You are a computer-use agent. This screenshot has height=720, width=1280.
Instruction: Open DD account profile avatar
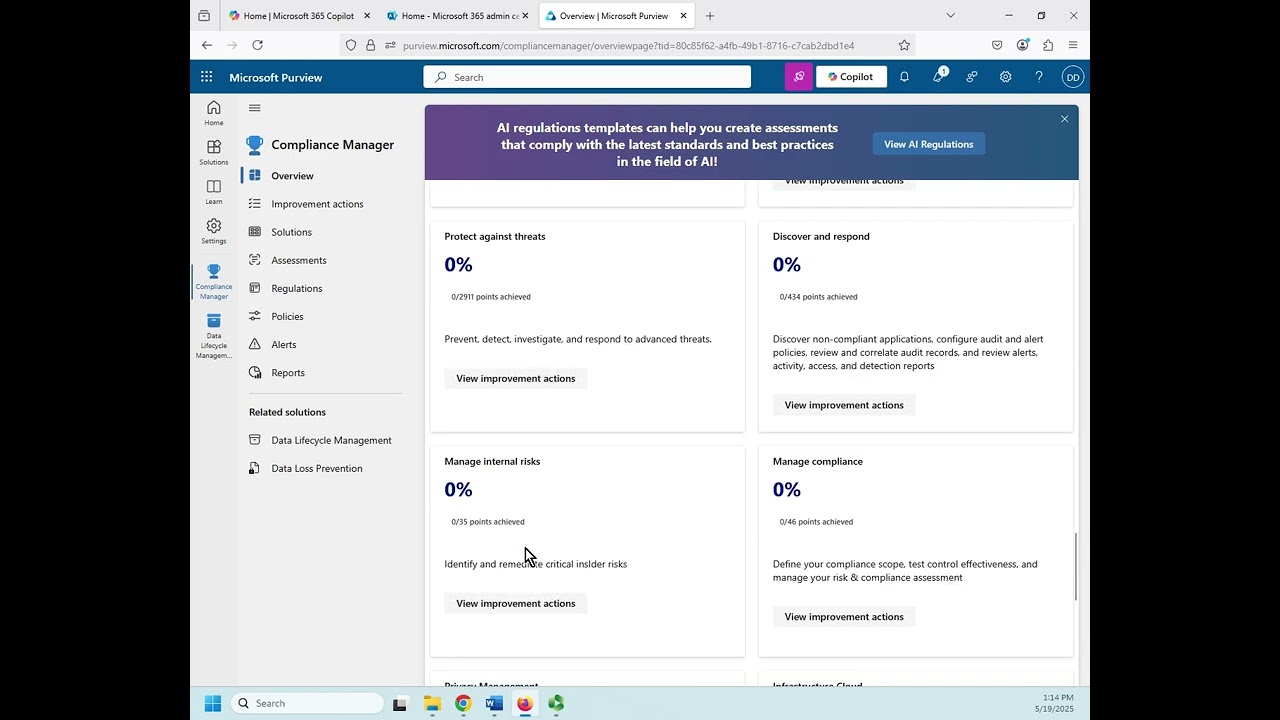1073,77
